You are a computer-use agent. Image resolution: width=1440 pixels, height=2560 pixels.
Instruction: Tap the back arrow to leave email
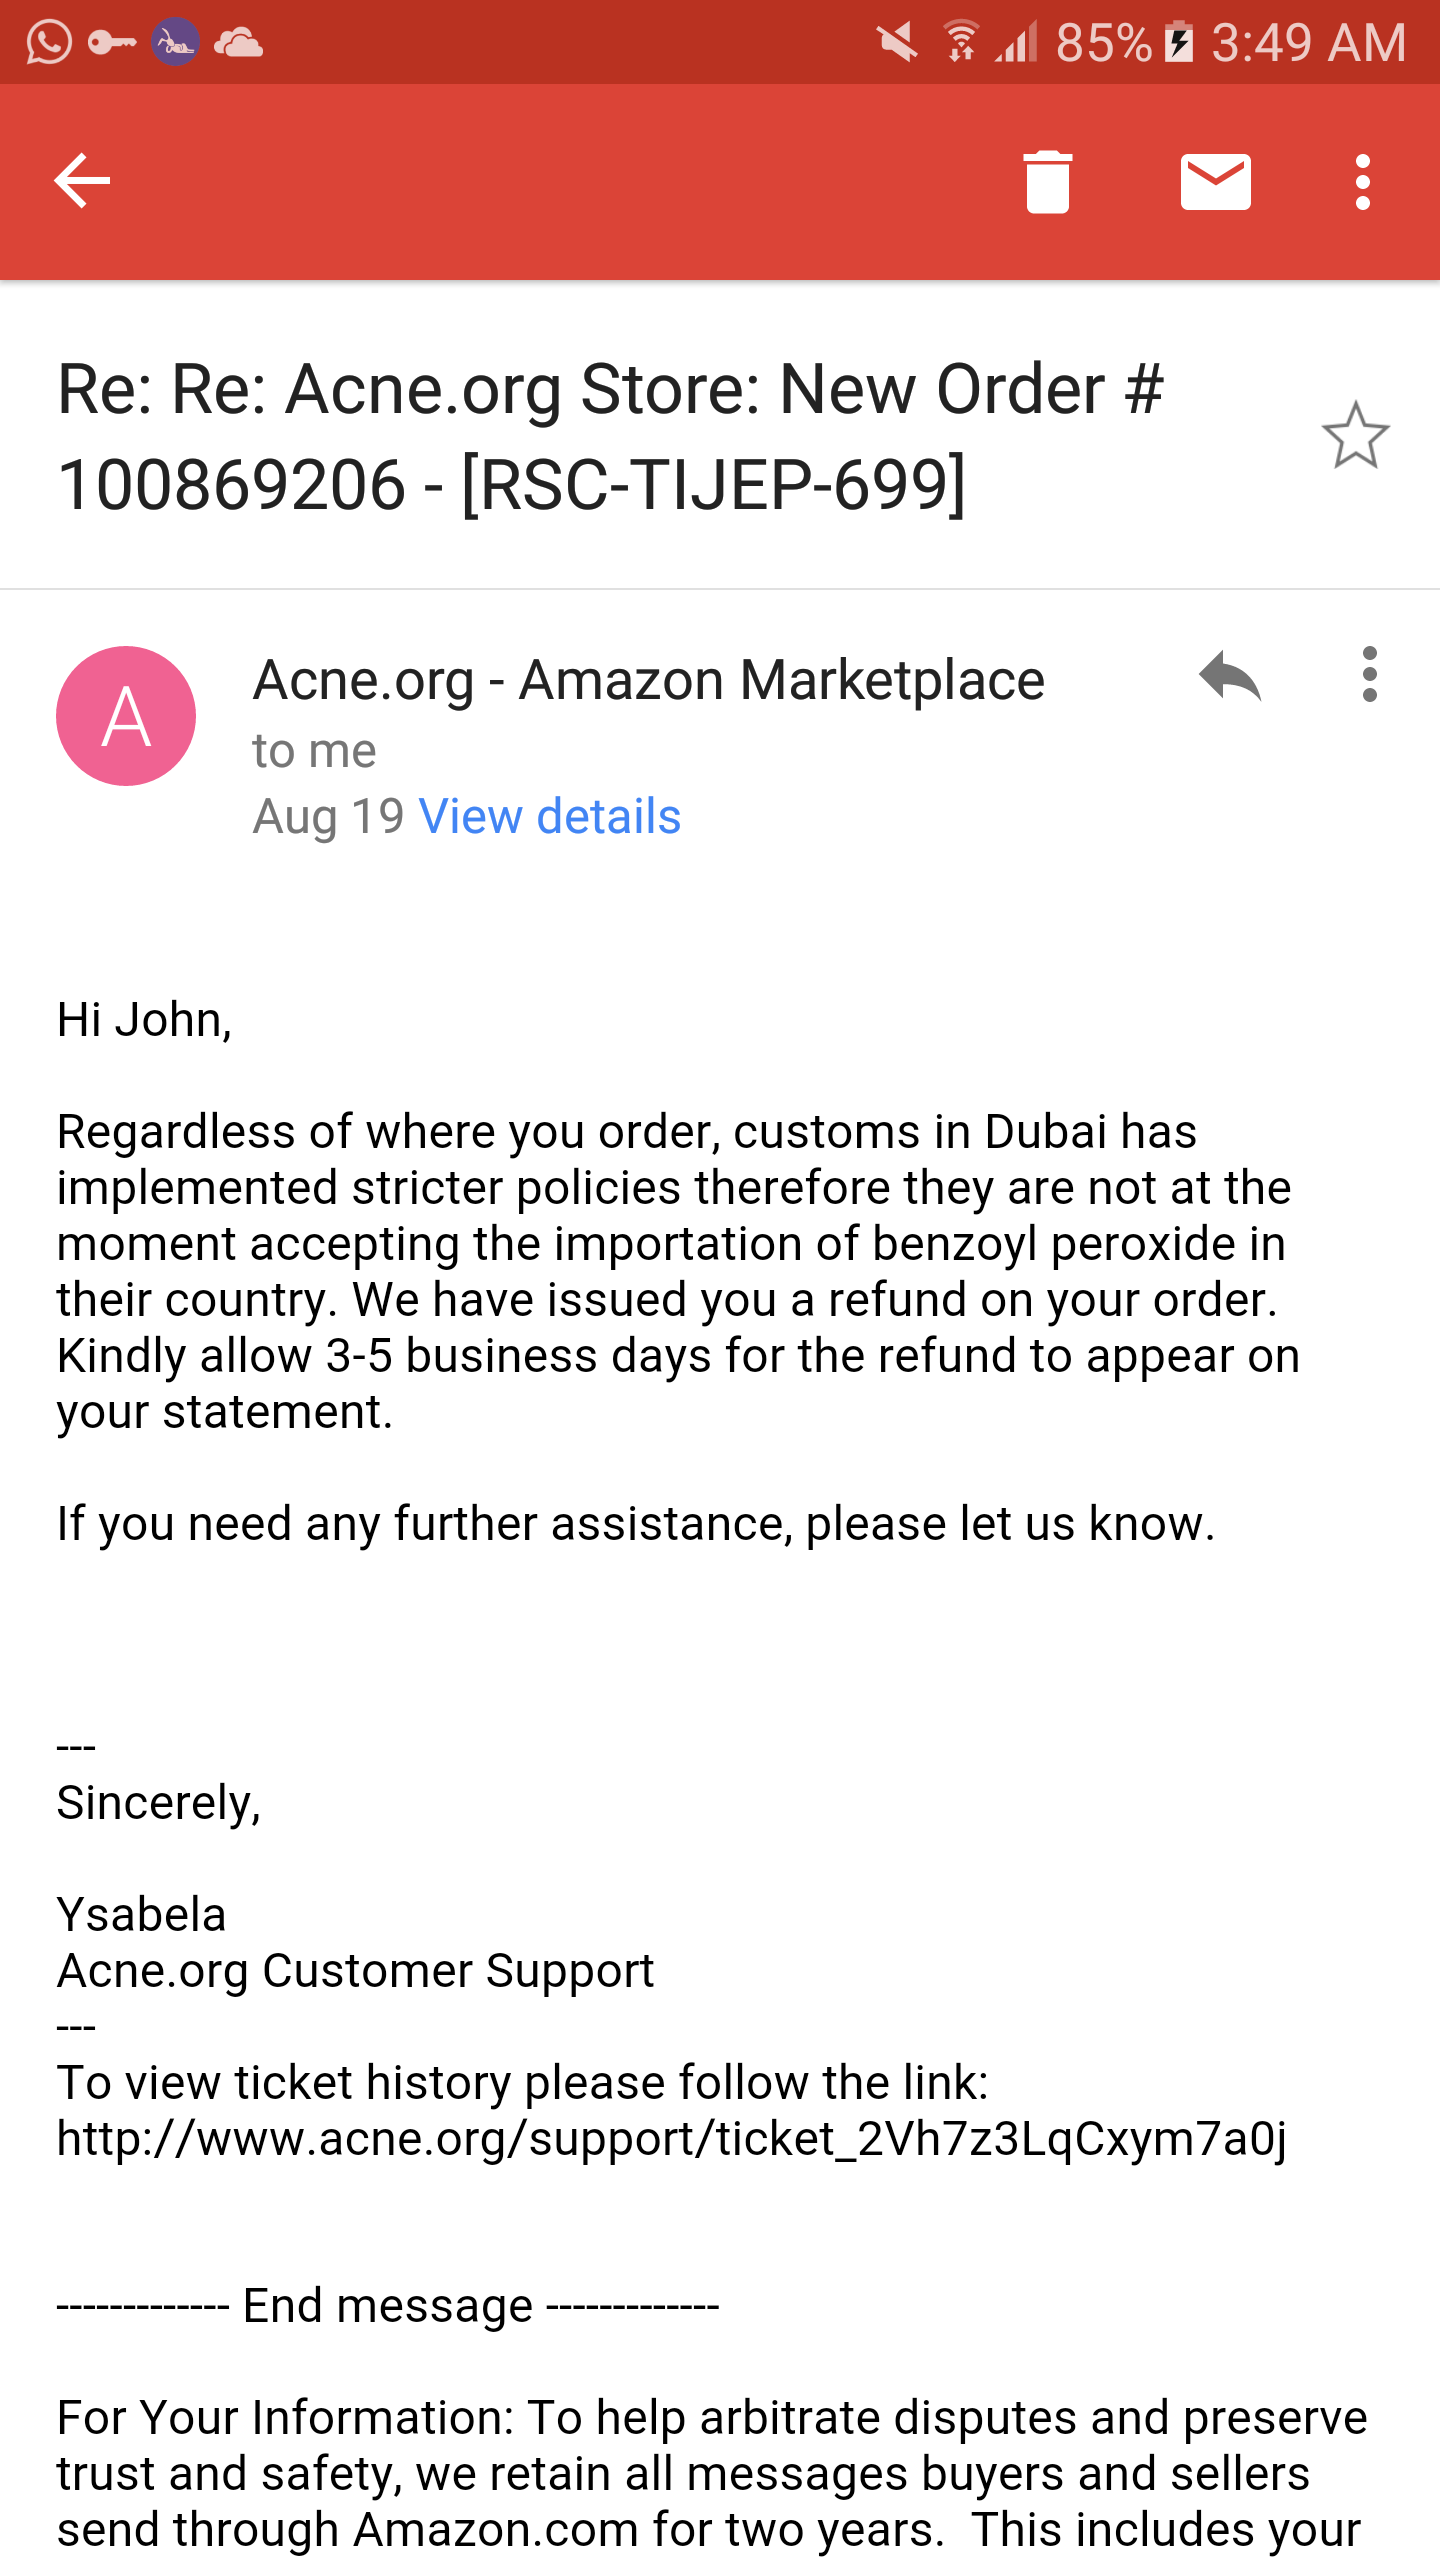coord(82,181)
